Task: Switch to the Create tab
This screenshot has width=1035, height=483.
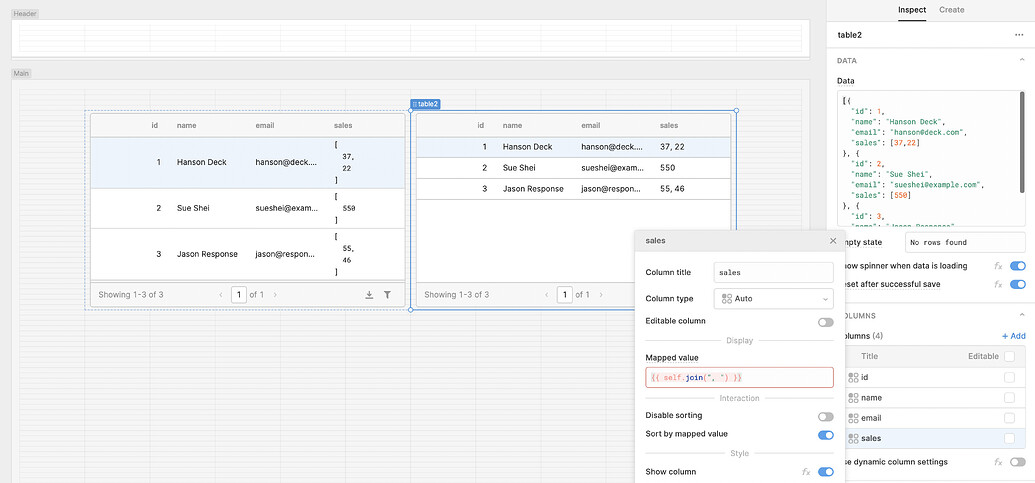Action: click(951, 10)
